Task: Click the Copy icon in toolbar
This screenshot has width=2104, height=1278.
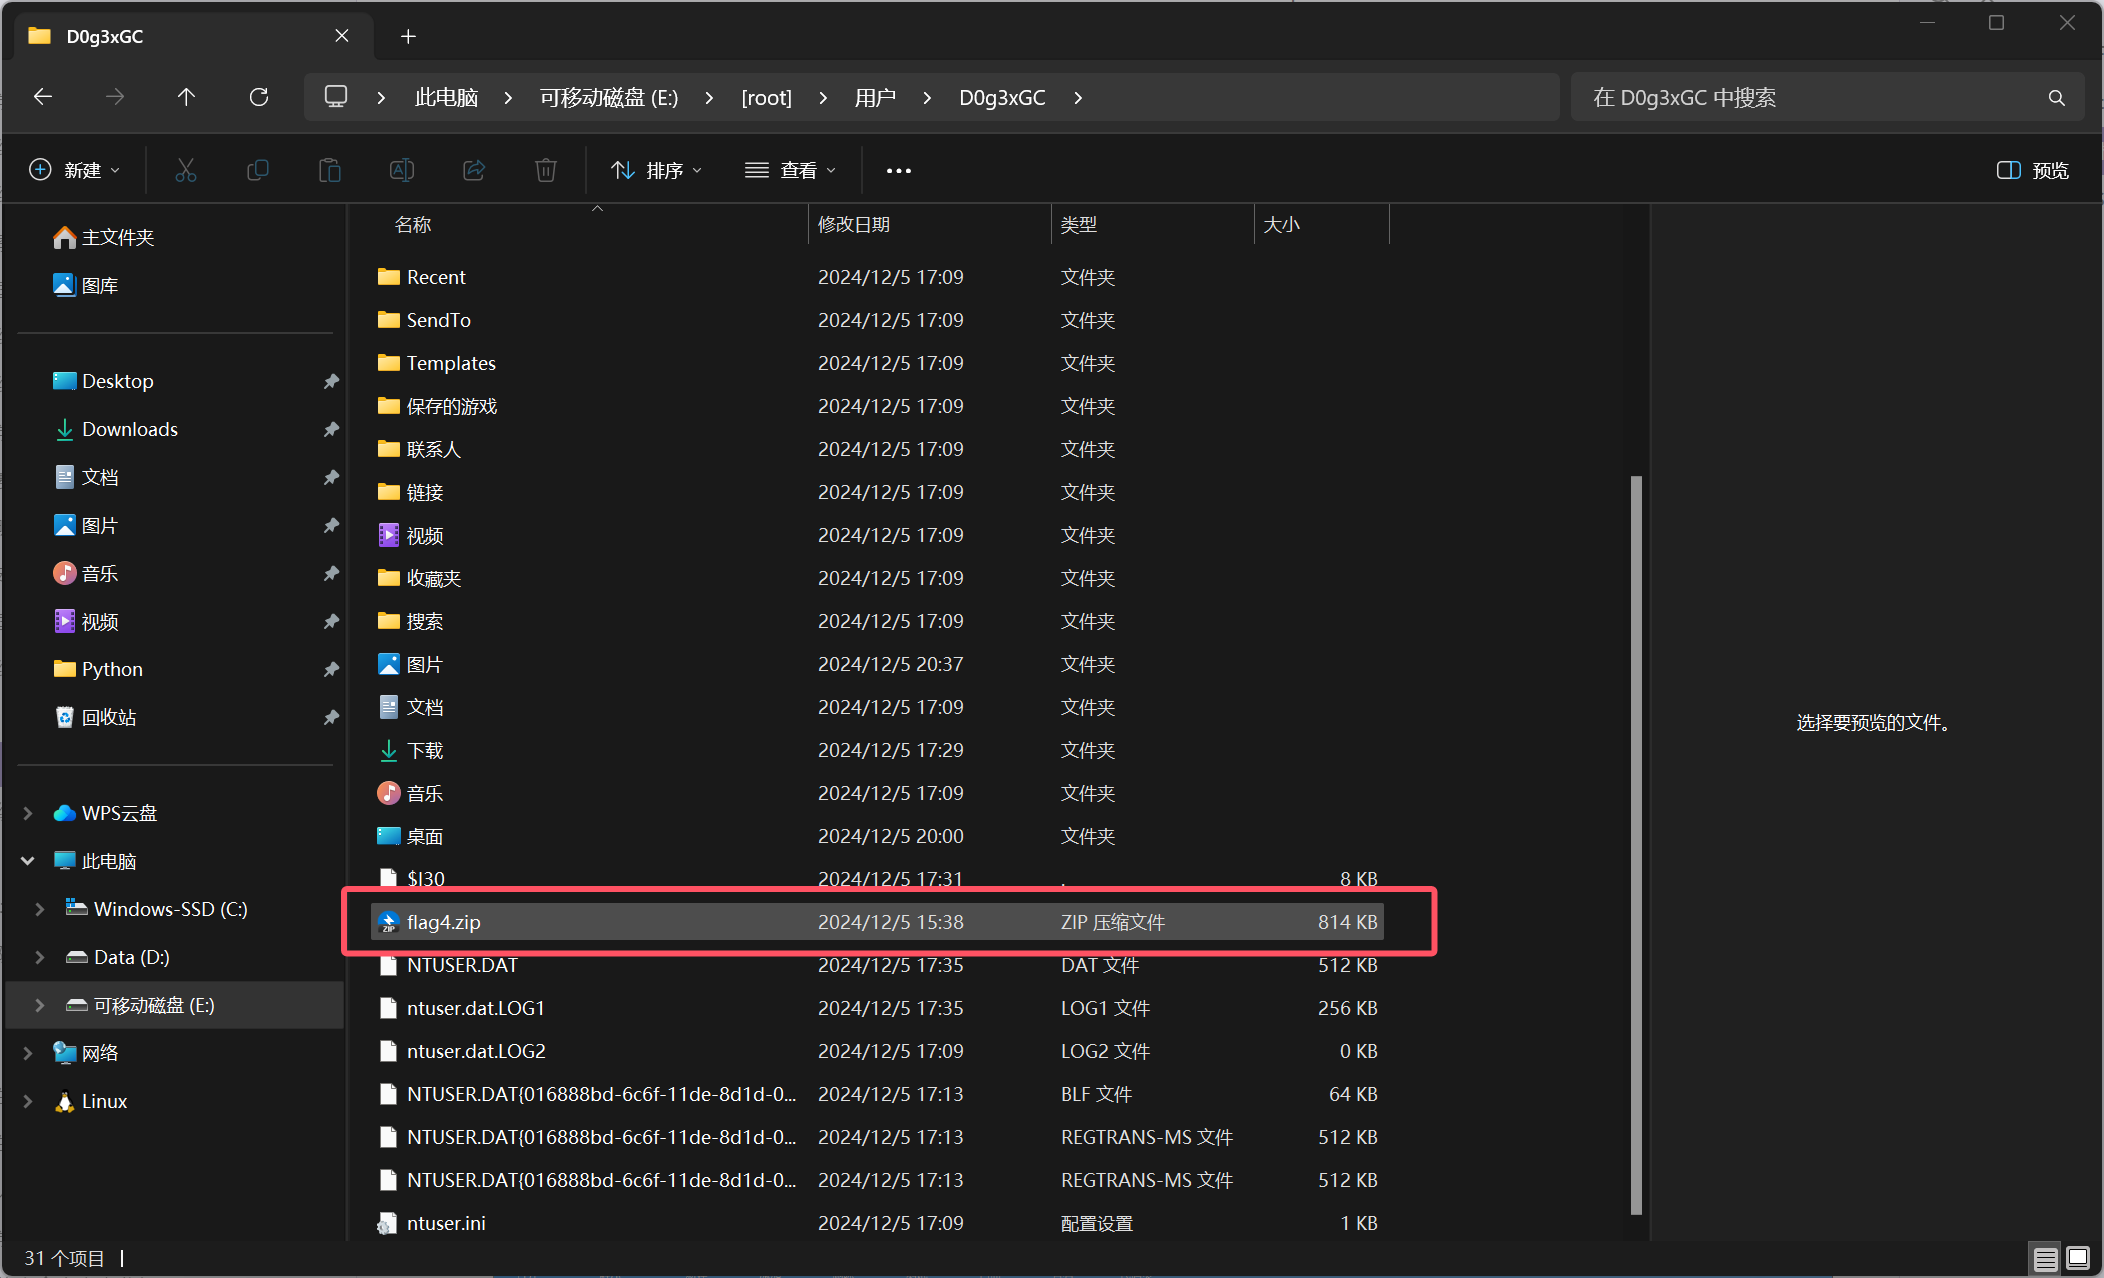Action: point(258,170)
